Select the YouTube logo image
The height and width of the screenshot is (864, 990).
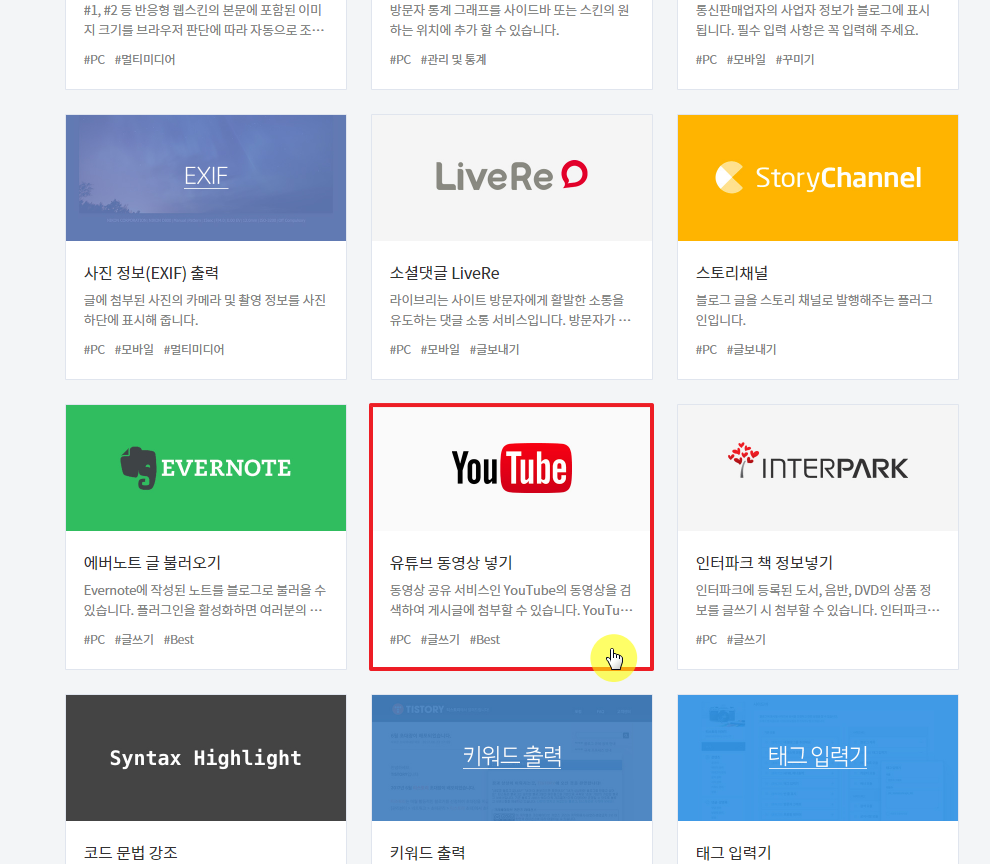tap(512, 468)
